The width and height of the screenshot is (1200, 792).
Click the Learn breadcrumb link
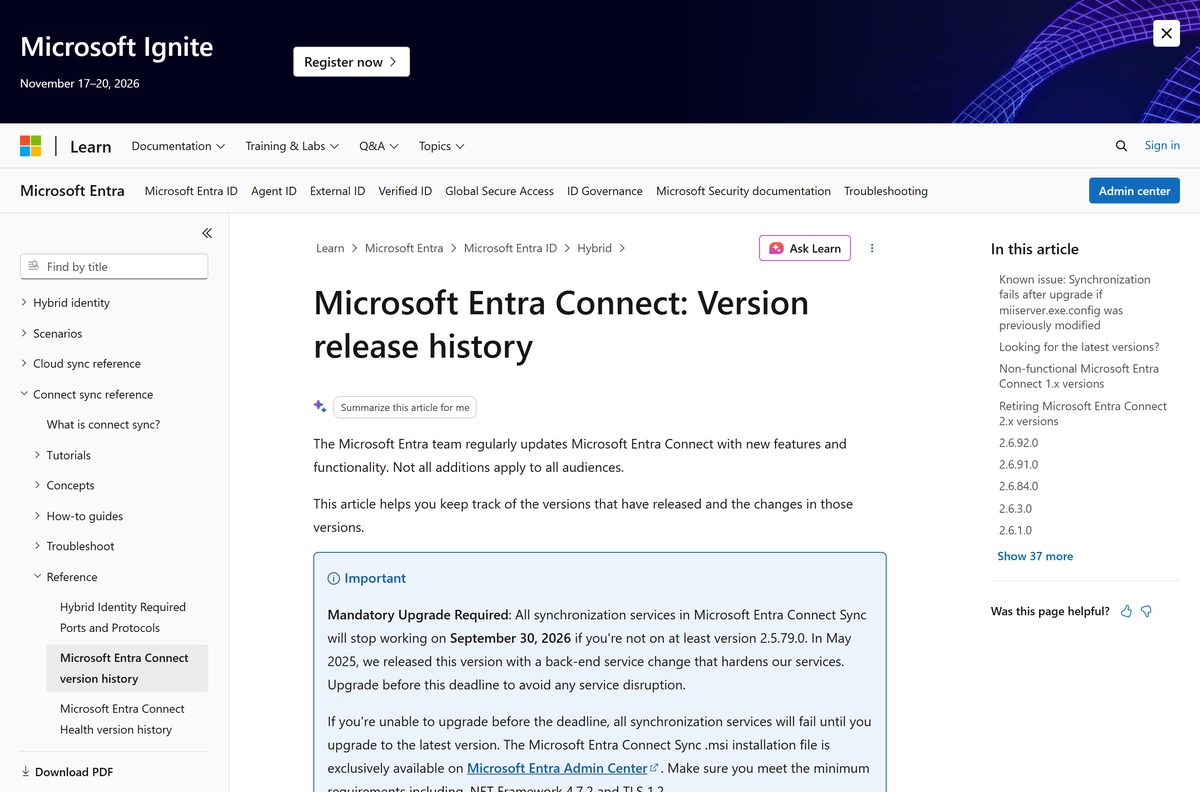(x=330, y=248)
